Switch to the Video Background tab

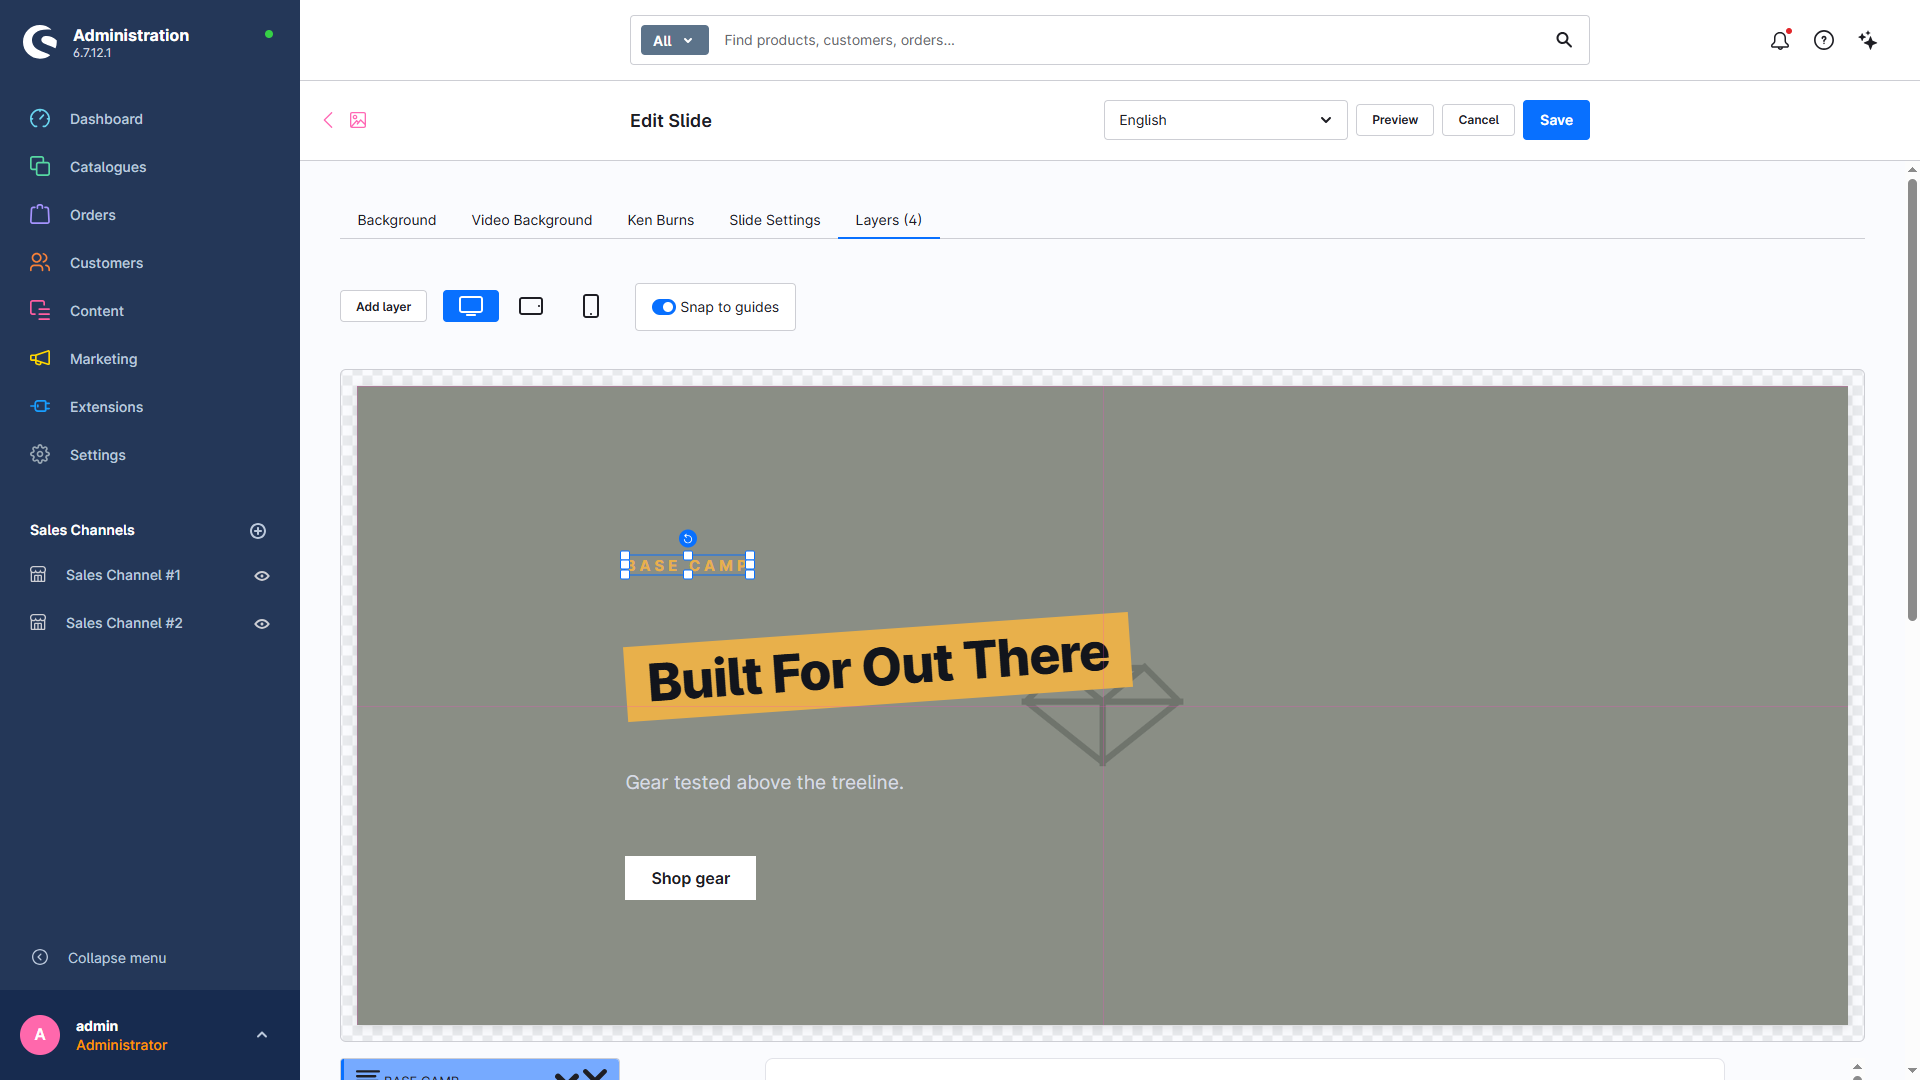click(532, 220)
